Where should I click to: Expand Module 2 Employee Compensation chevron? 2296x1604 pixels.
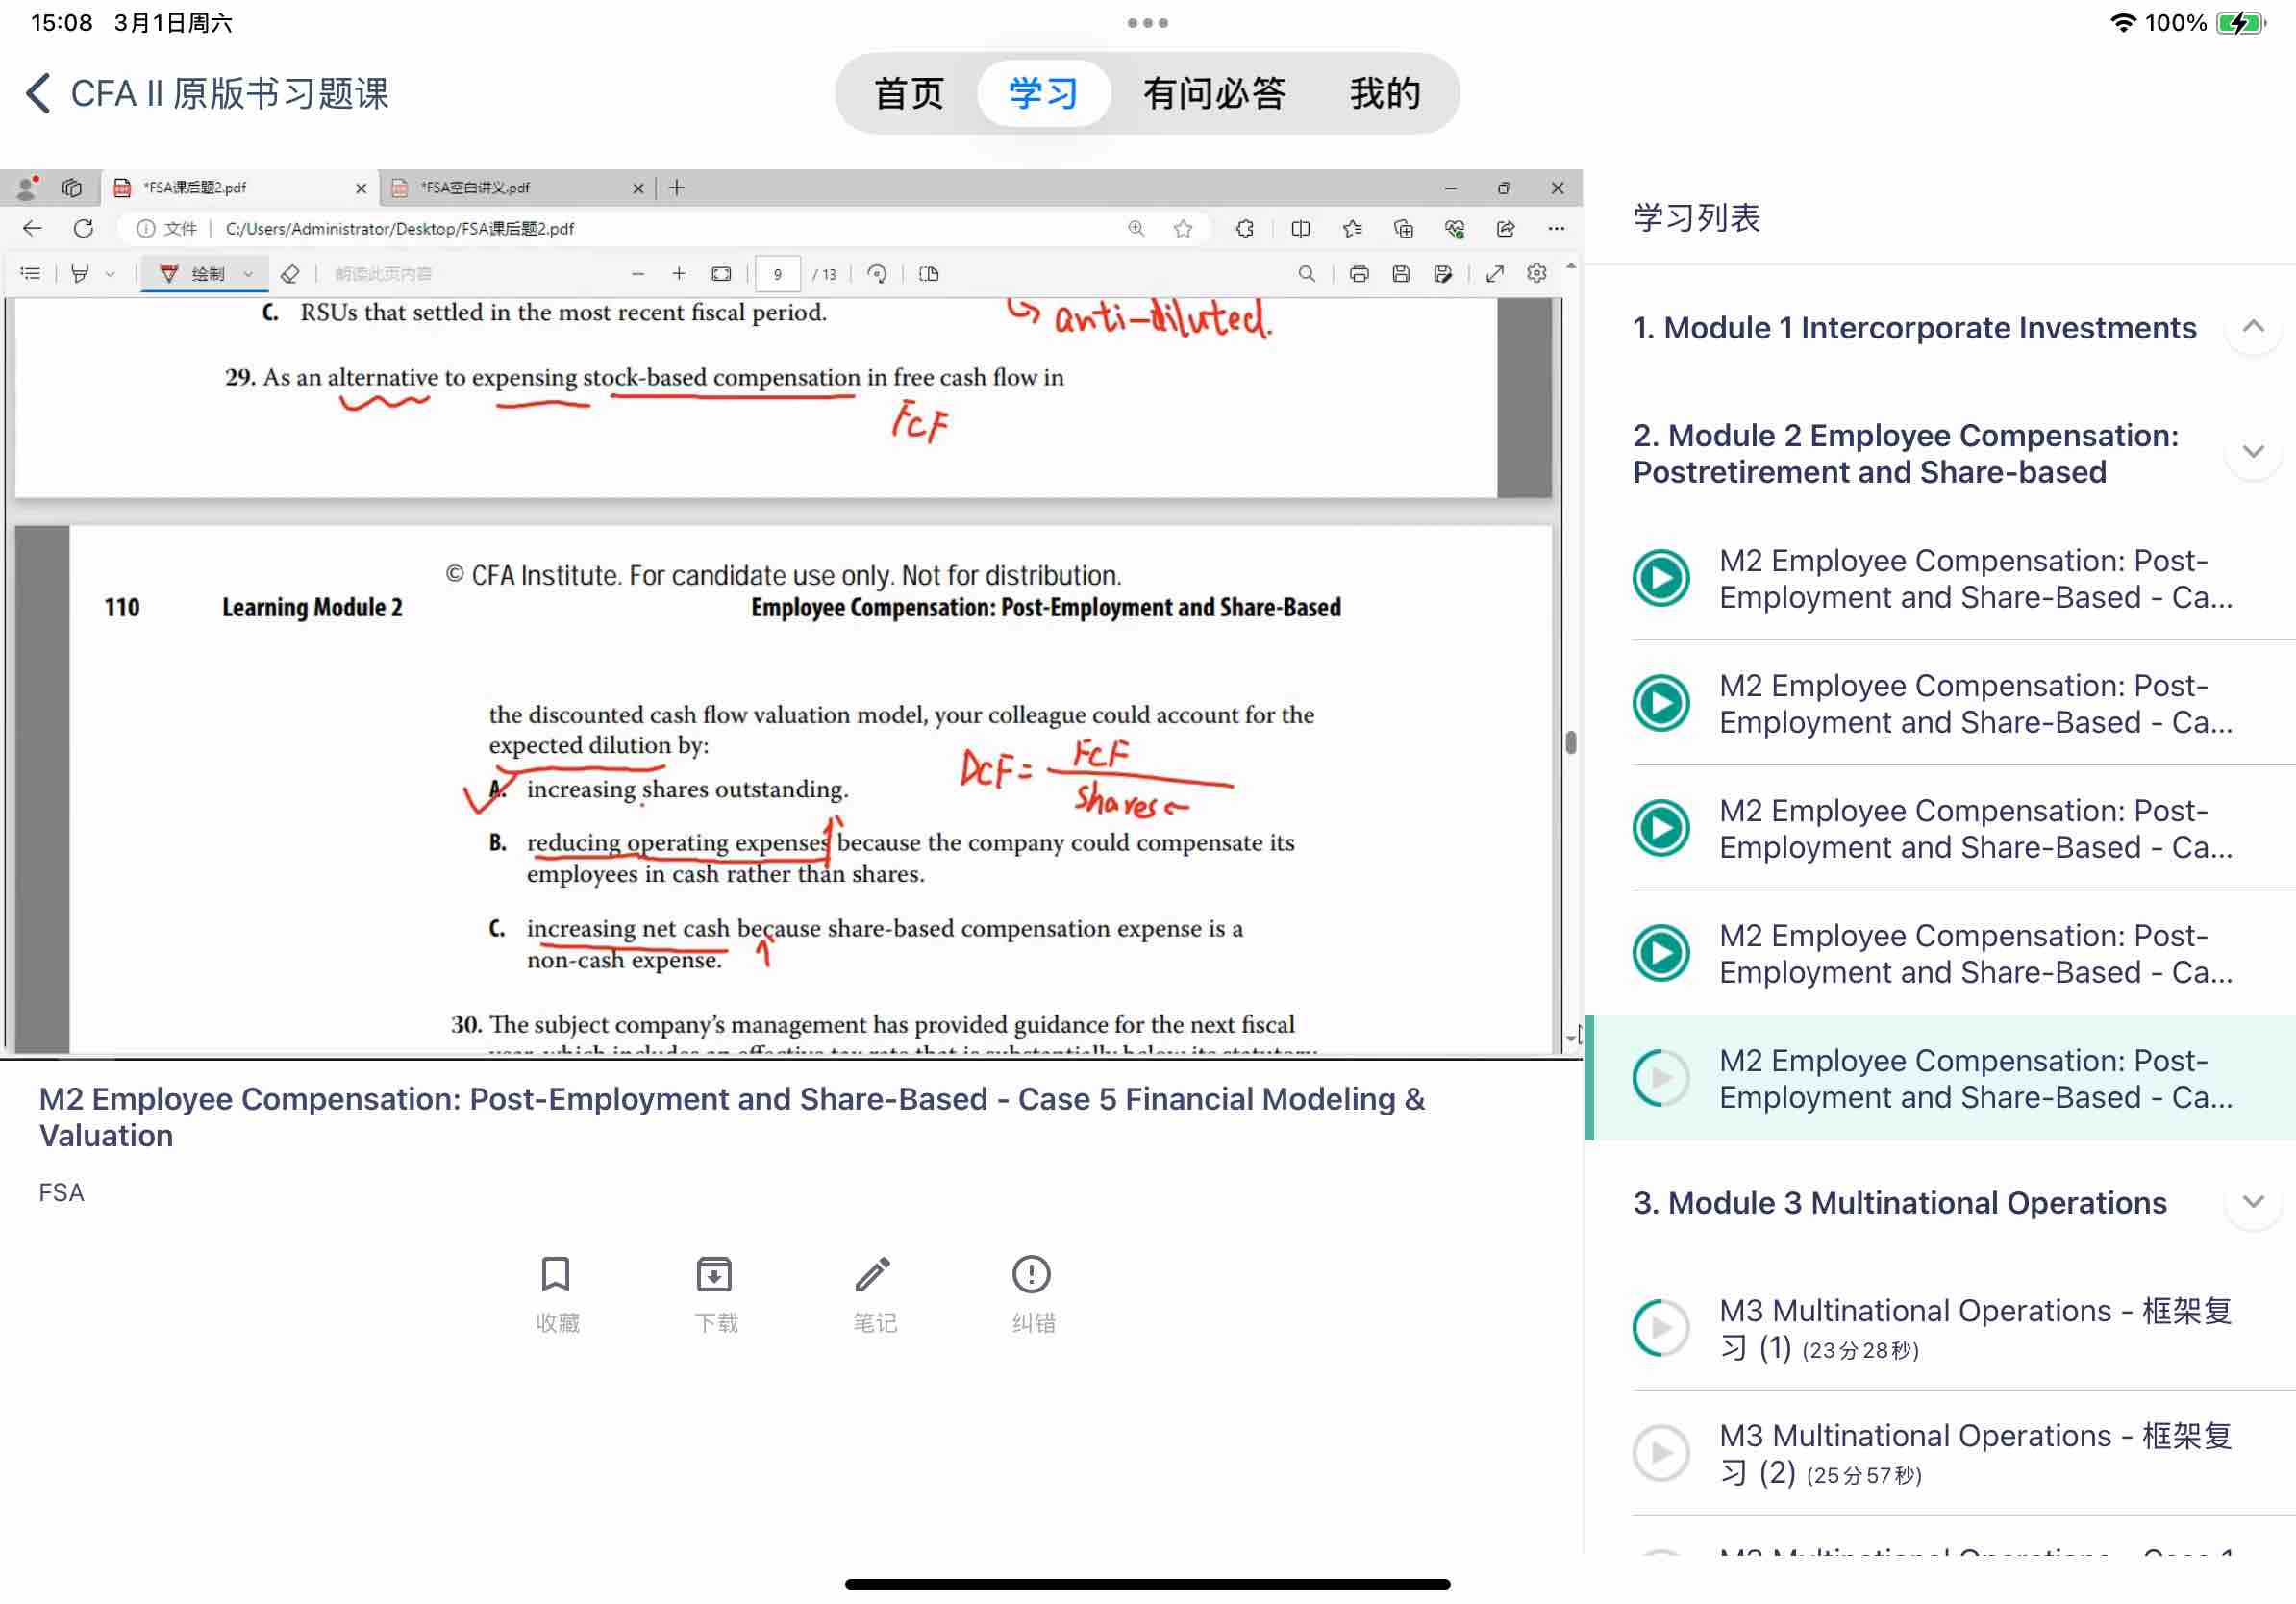tap(2252, 452)
